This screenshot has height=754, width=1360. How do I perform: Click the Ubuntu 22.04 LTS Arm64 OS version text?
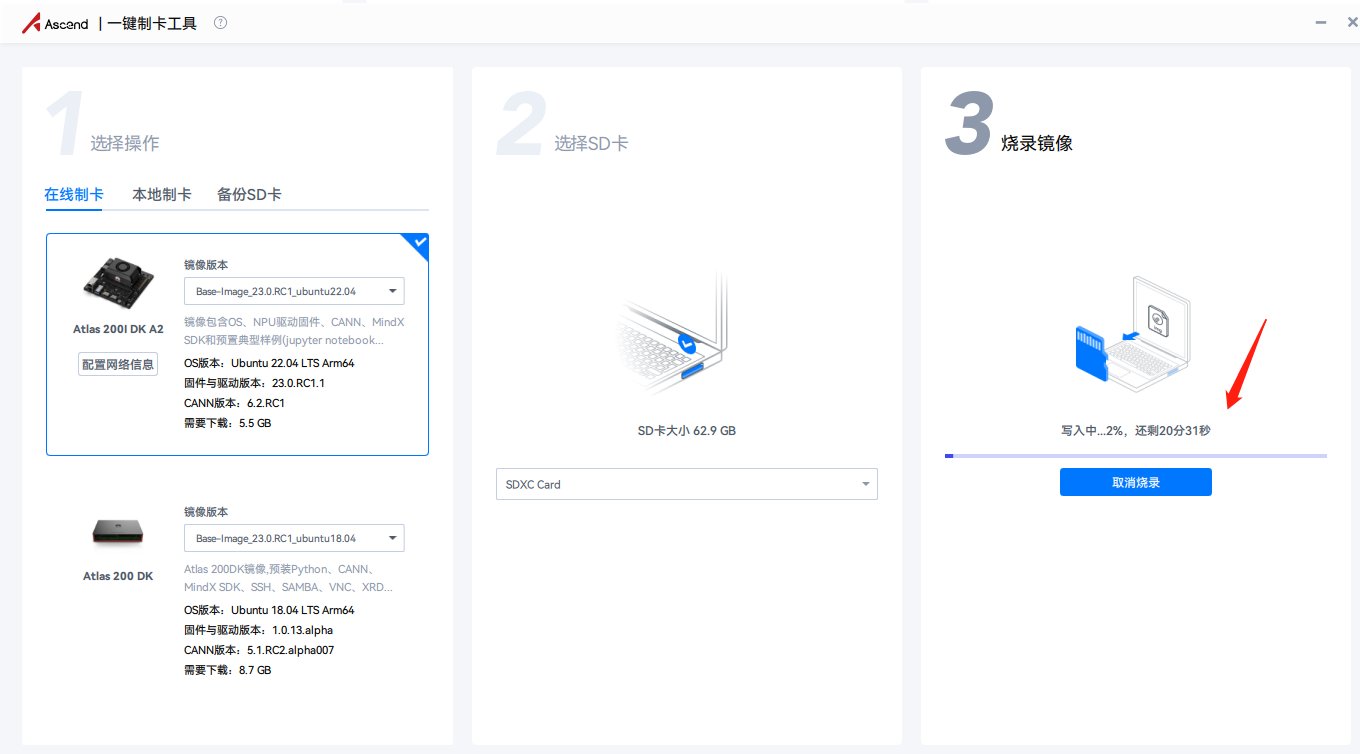[x=269, y=363]
